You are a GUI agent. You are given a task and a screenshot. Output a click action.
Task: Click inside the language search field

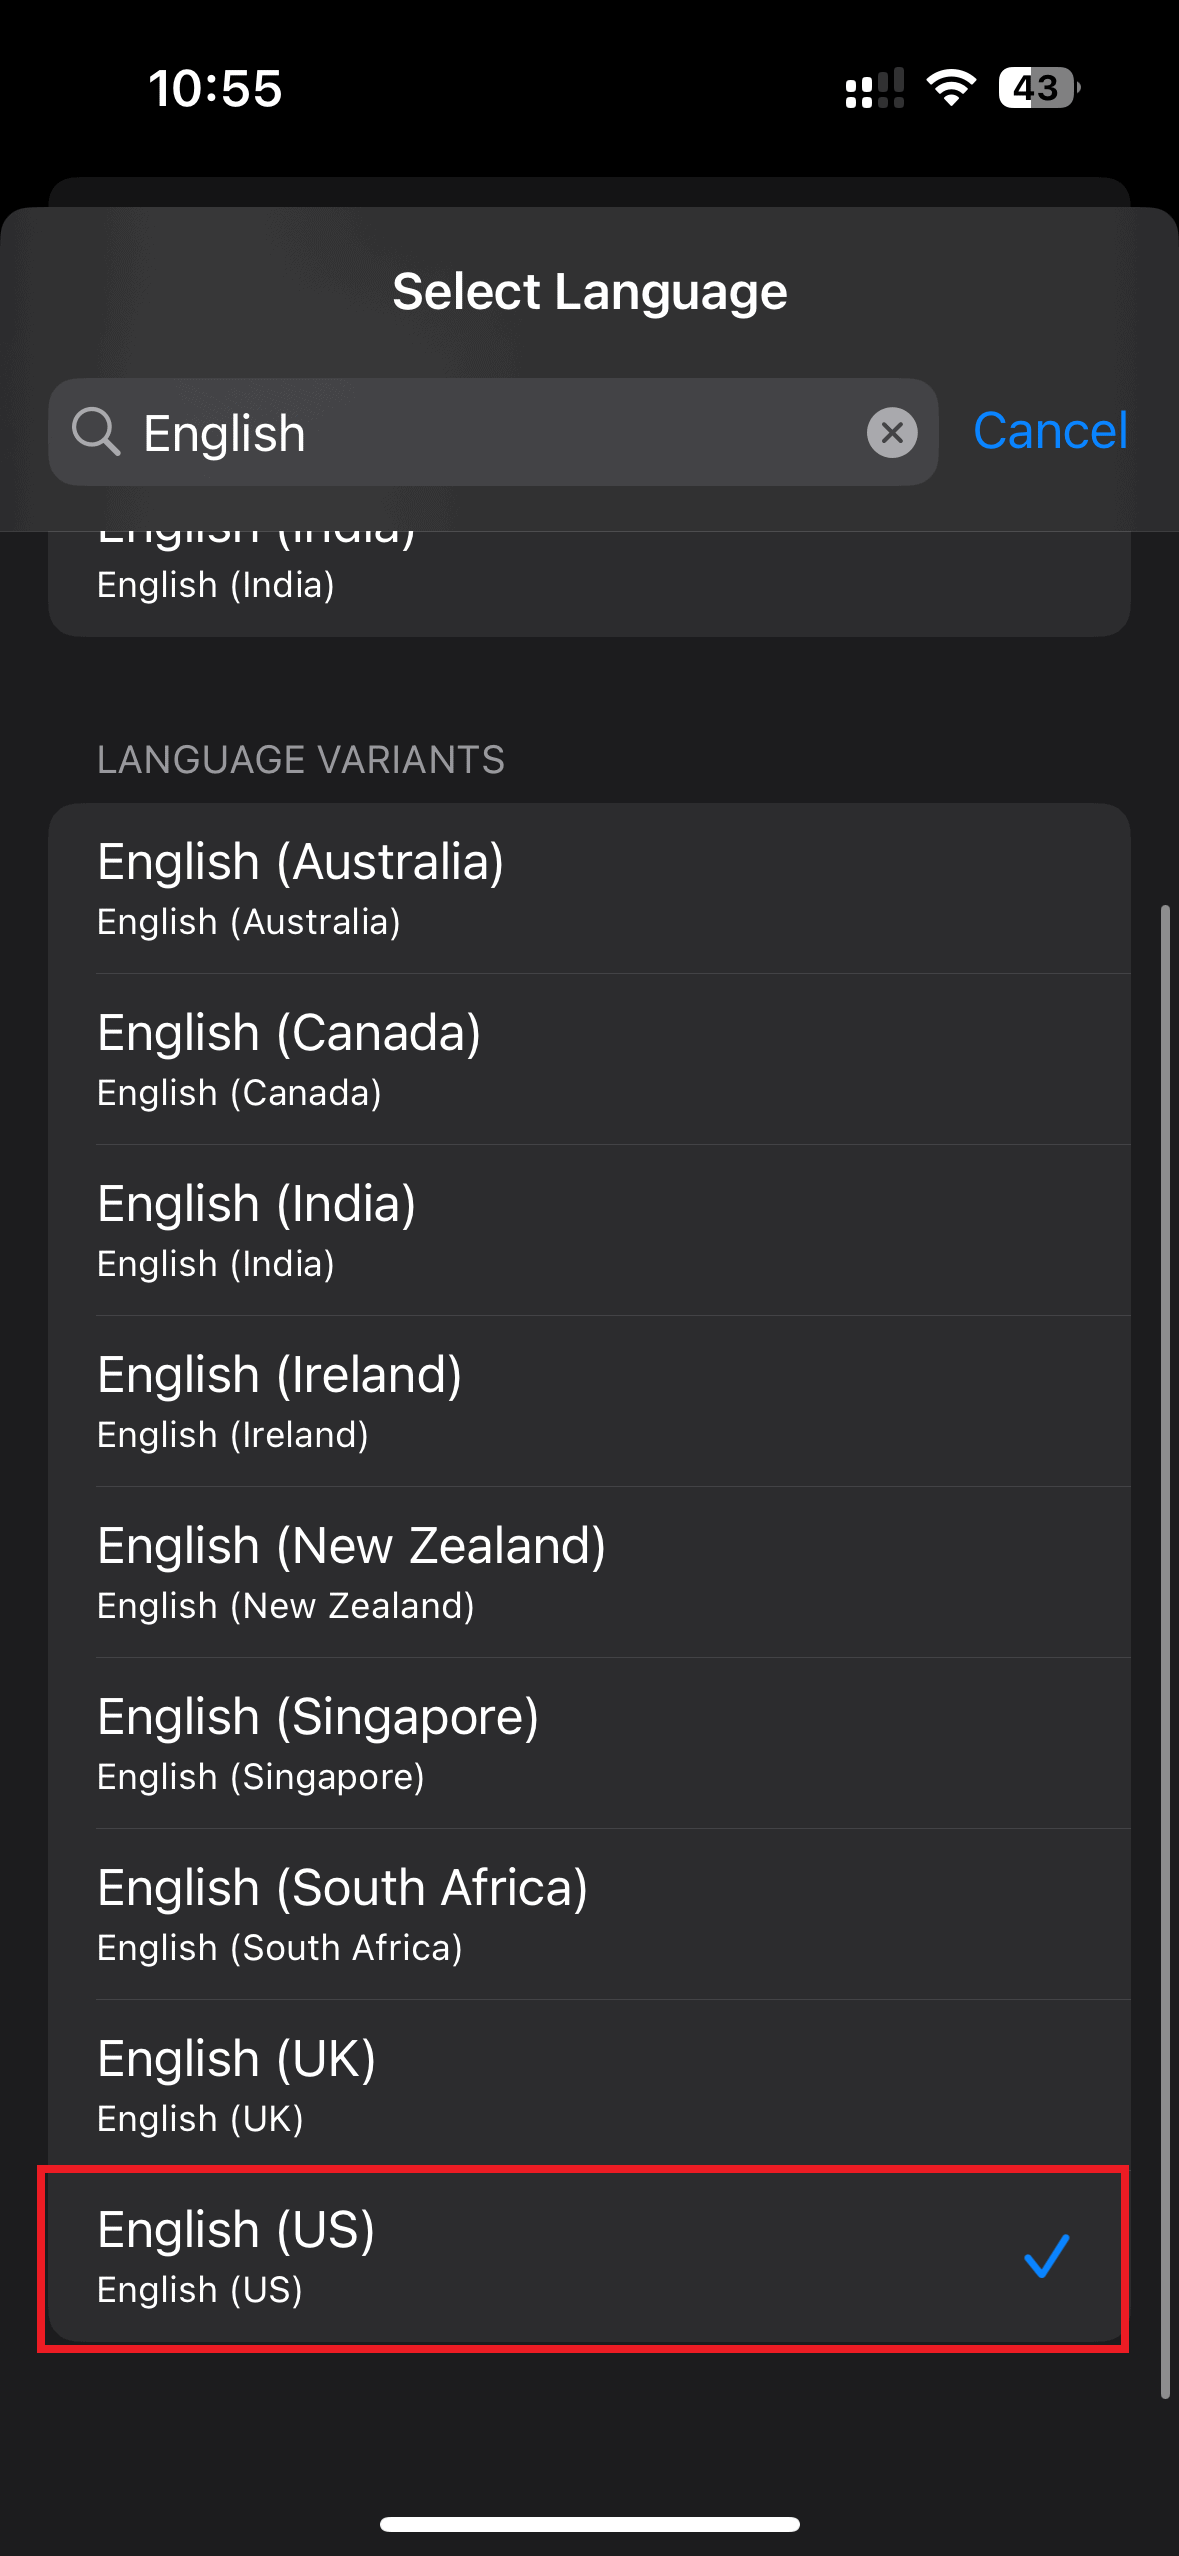(500, 432)
